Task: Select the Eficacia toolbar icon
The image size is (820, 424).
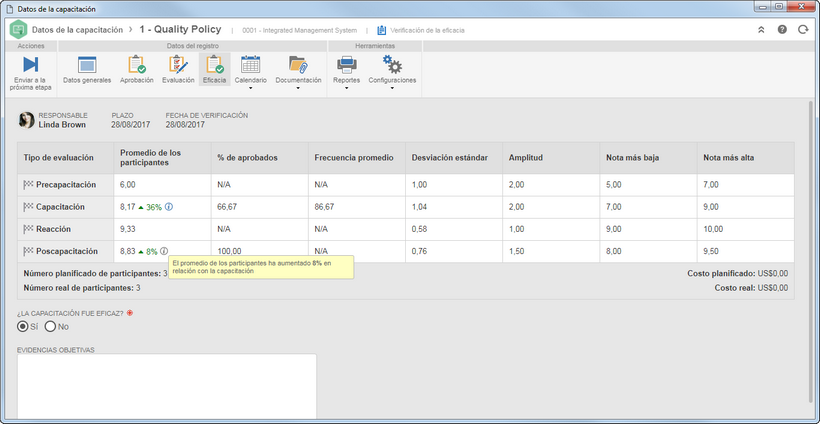Action: click(214, 64)
